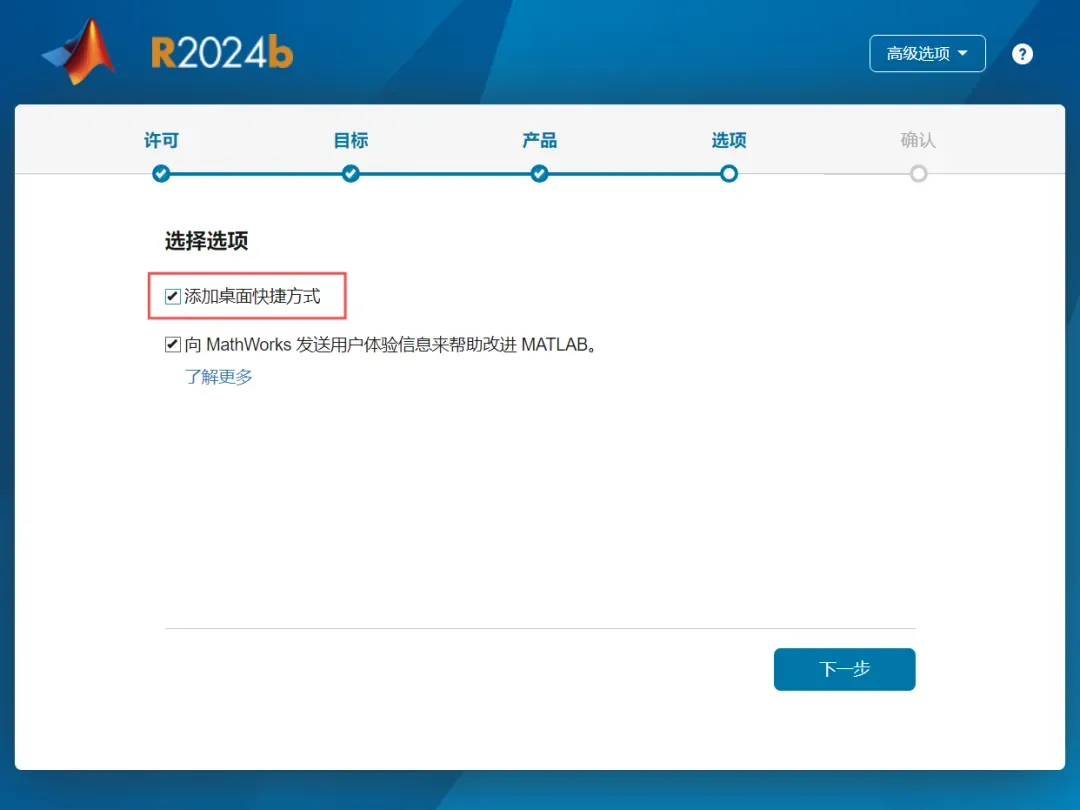Click the R2024b version text

(x=222, y=53)
